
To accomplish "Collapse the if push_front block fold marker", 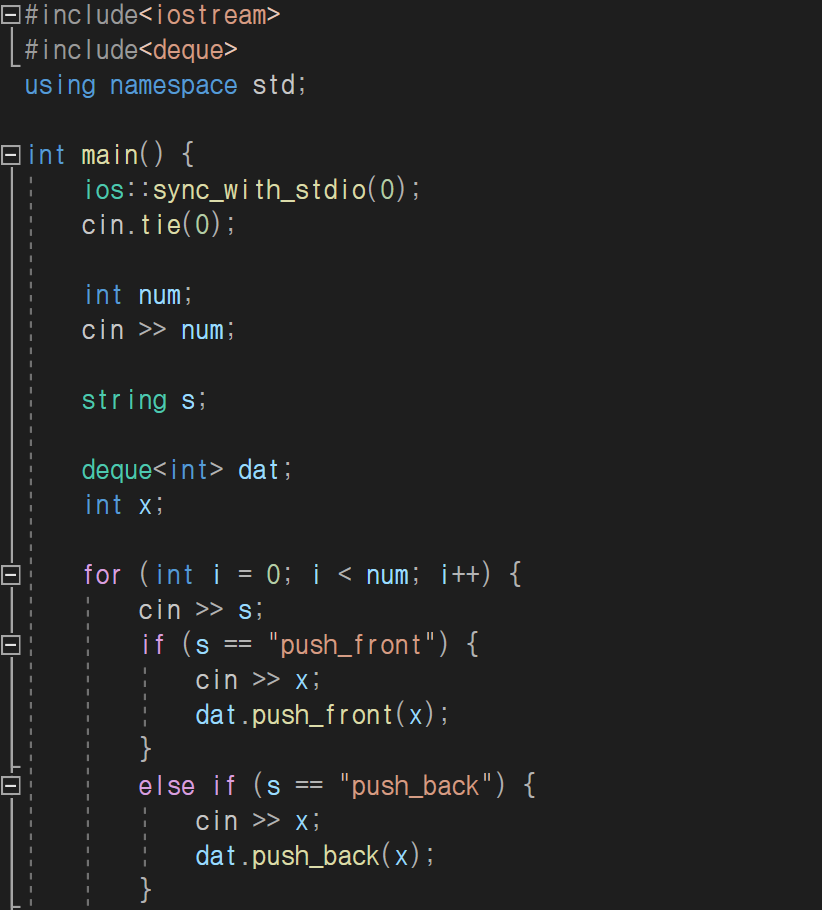I will click(10, 645).
